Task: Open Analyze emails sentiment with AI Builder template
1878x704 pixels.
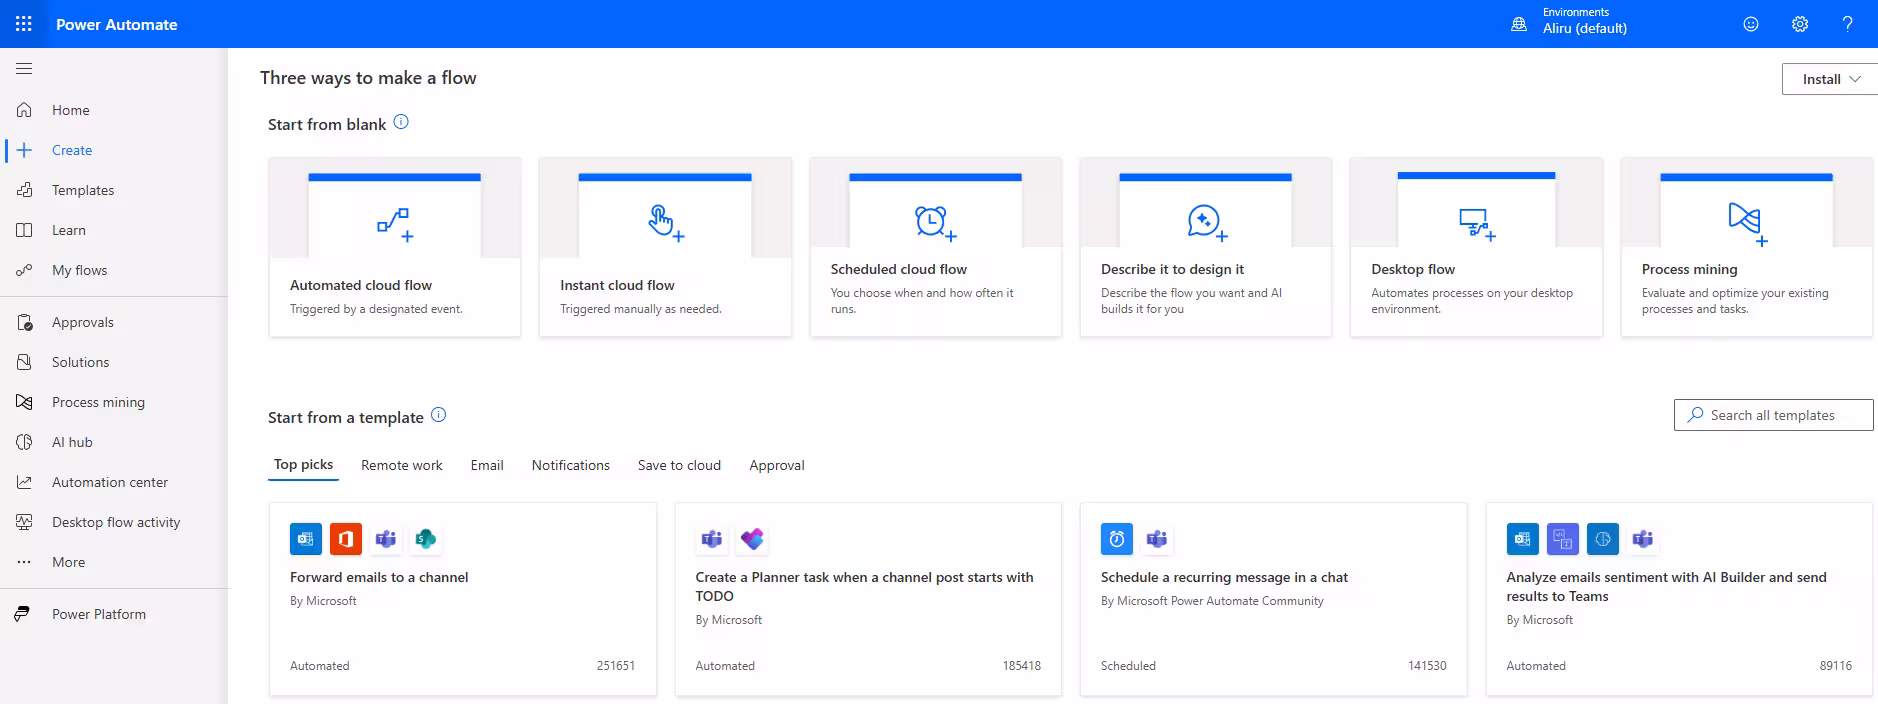Action: [x=1679, y=599]
